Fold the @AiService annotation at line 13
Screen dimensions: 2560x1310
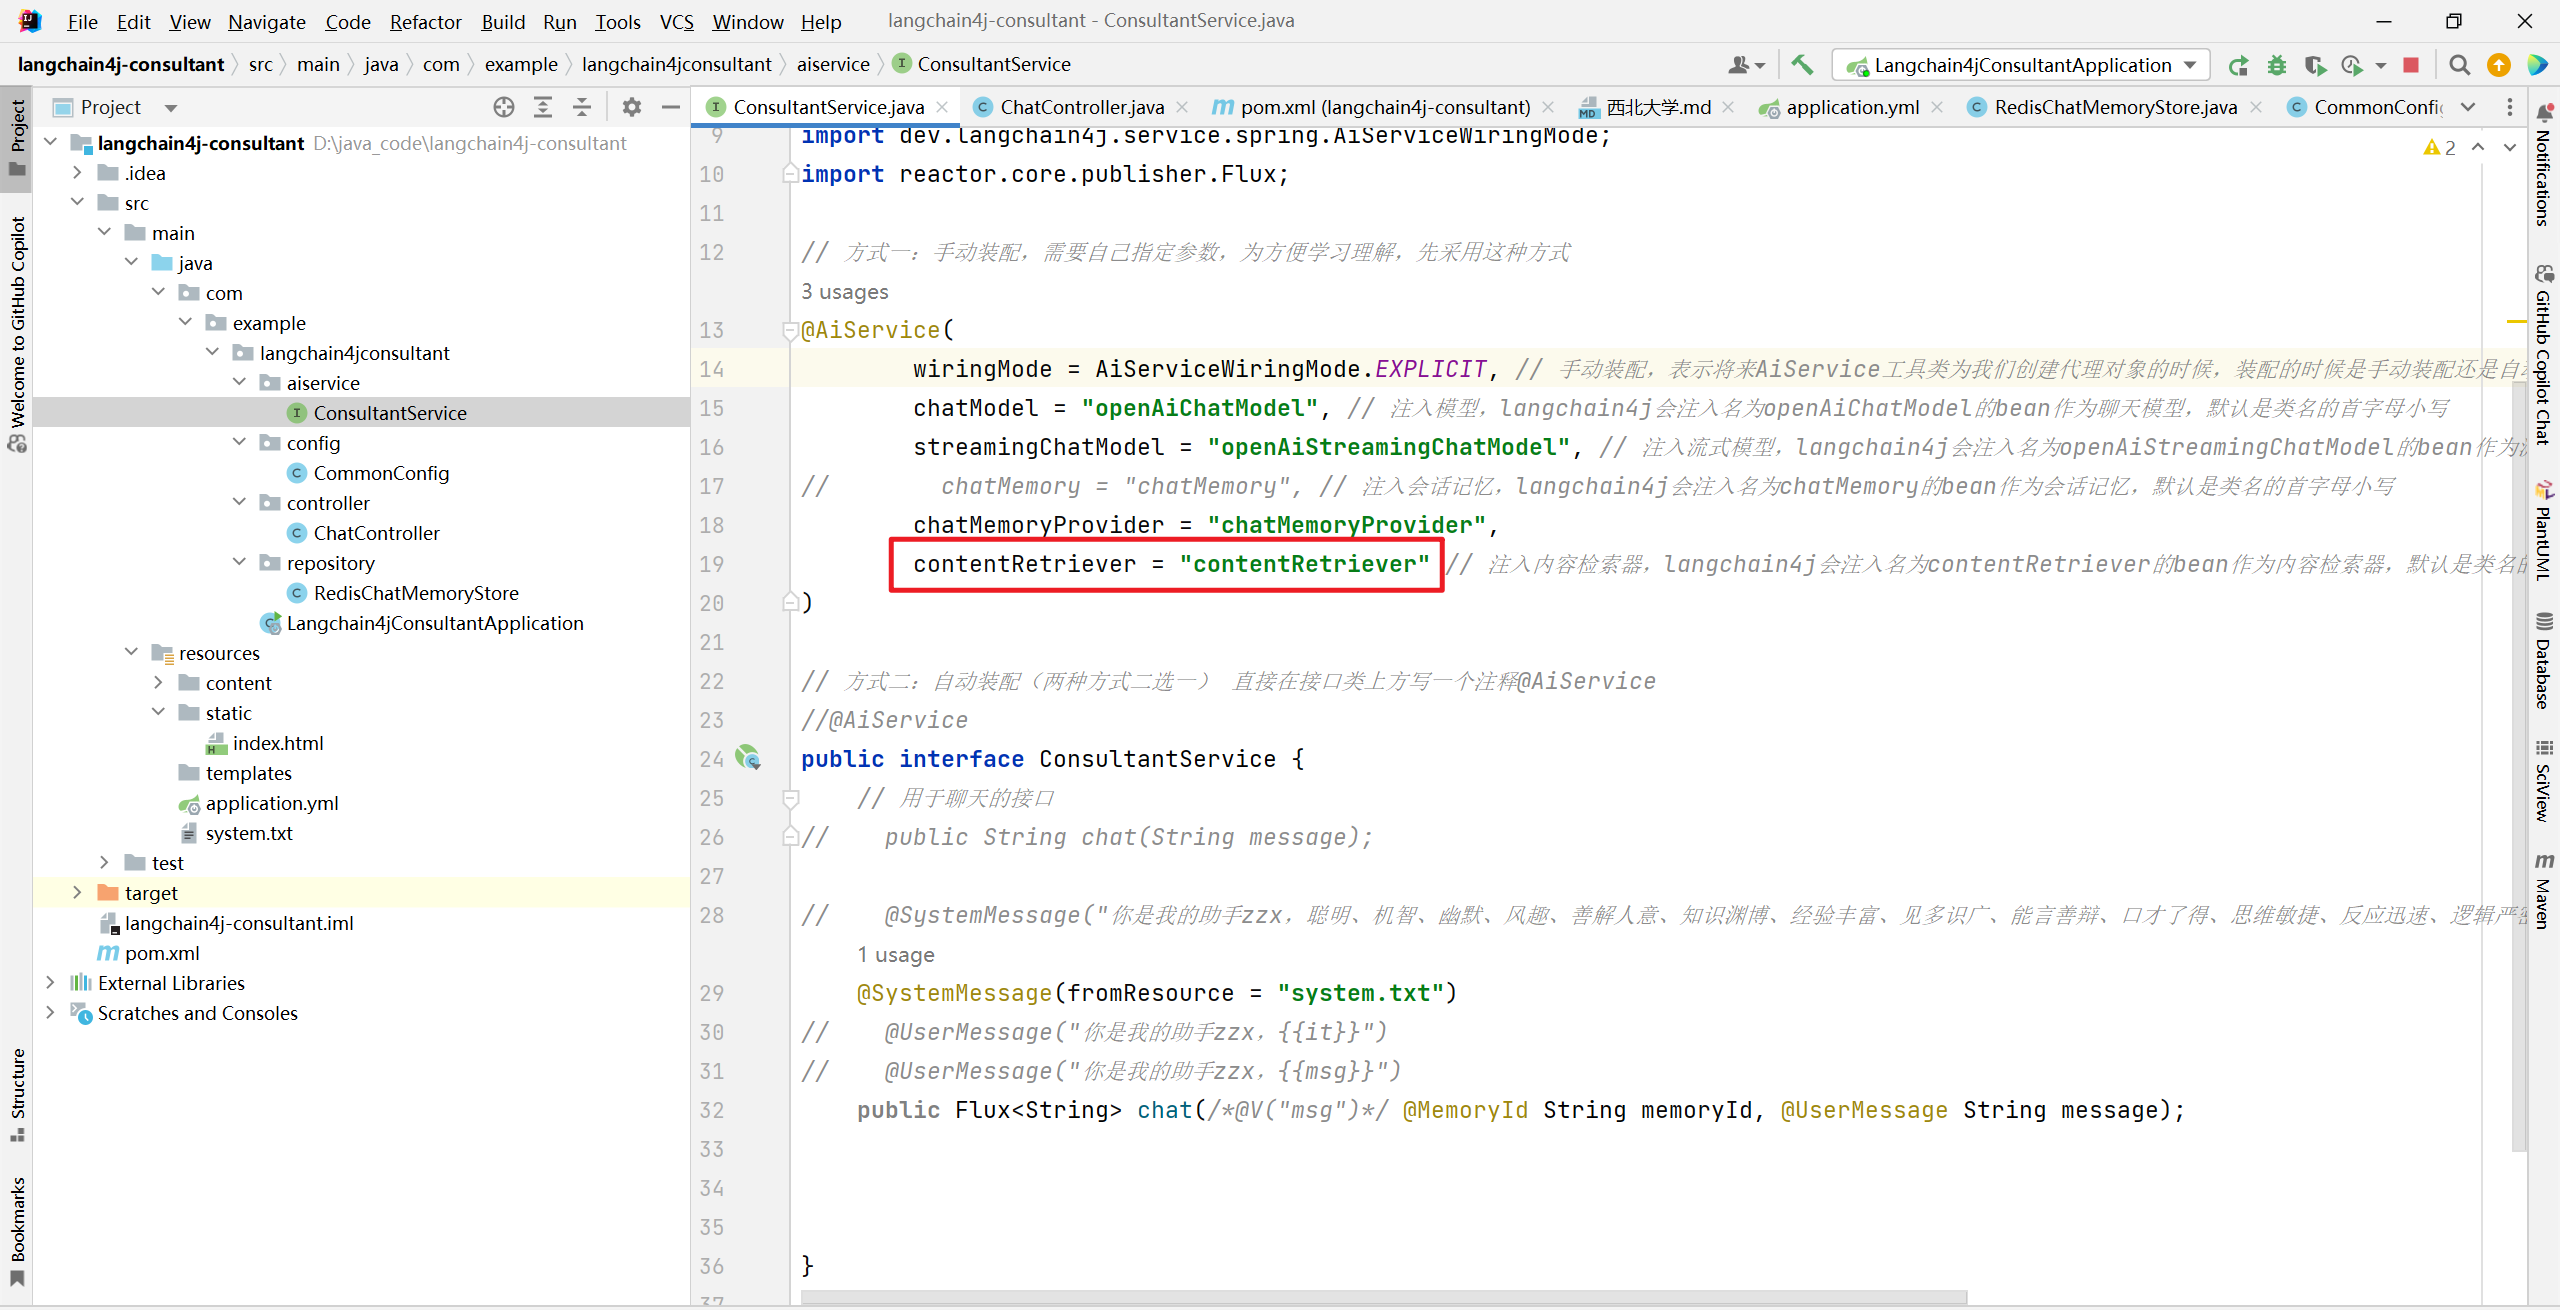tap(789, 330)
